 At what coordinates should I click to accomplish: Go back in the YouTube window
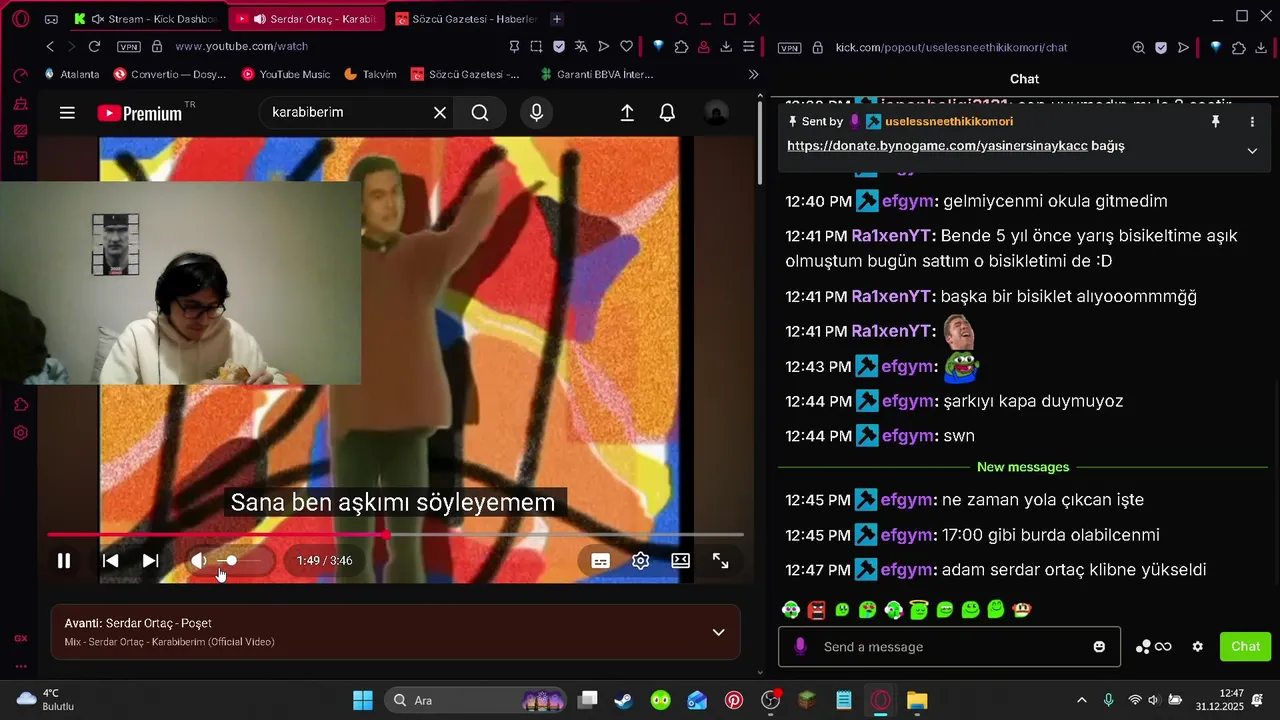tap(50, 46)
